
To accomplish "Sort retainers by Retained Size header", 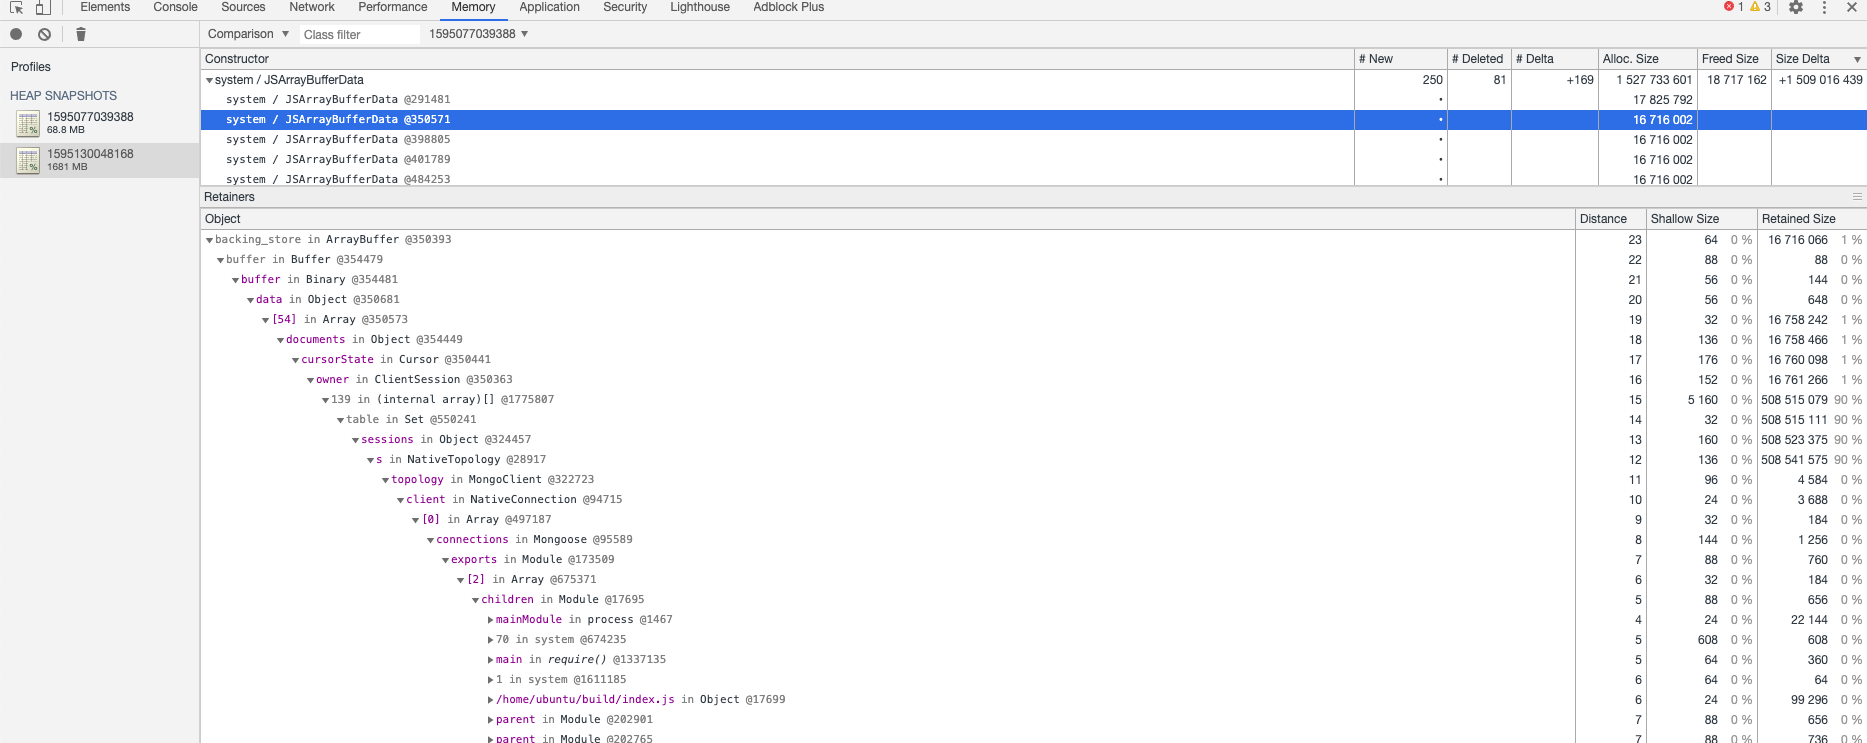I will [x=1811, y=219].
